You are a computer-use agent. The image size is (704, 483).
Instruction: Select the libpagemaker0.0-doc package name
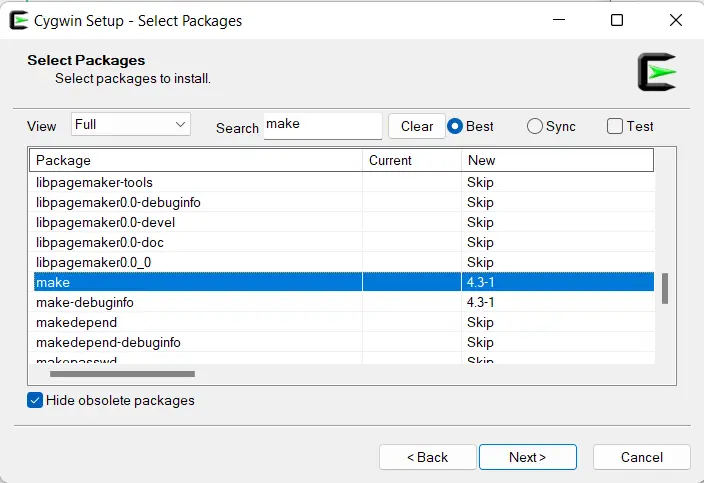tap(100, 242)
